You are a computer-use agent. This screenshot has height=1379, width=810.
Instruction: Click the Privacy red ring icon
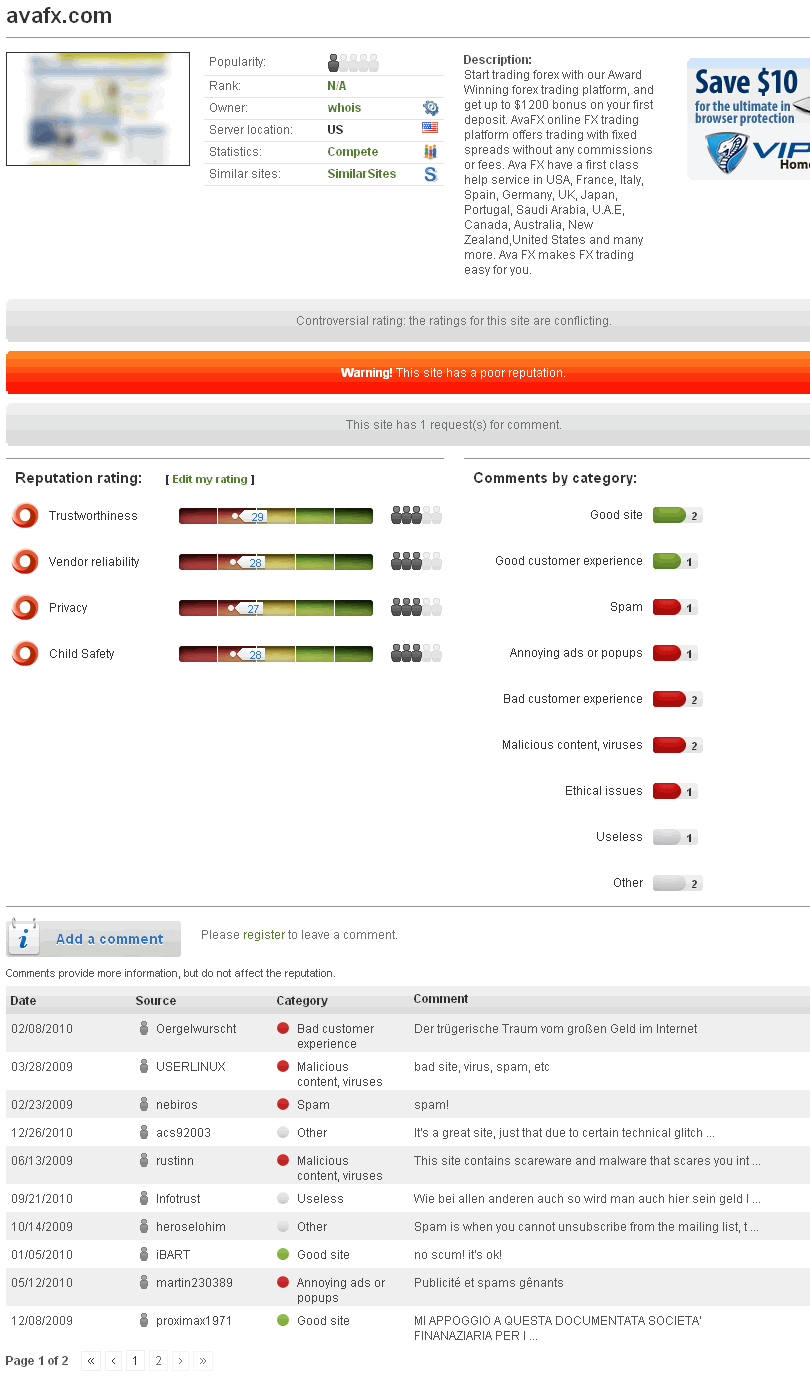(25, 608)
